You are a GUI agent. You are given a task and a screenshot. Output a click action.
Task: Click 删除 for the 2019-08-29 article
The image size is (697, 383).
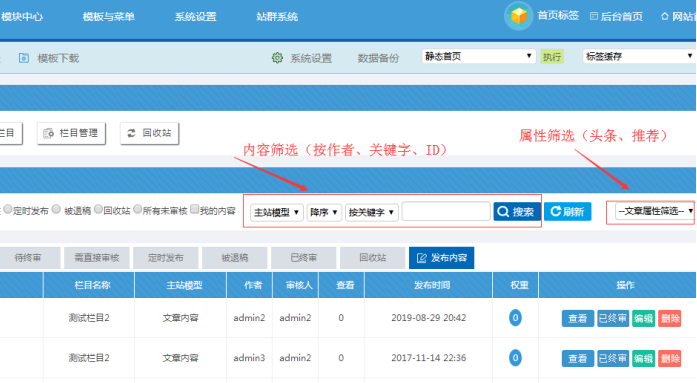[669, 318]
